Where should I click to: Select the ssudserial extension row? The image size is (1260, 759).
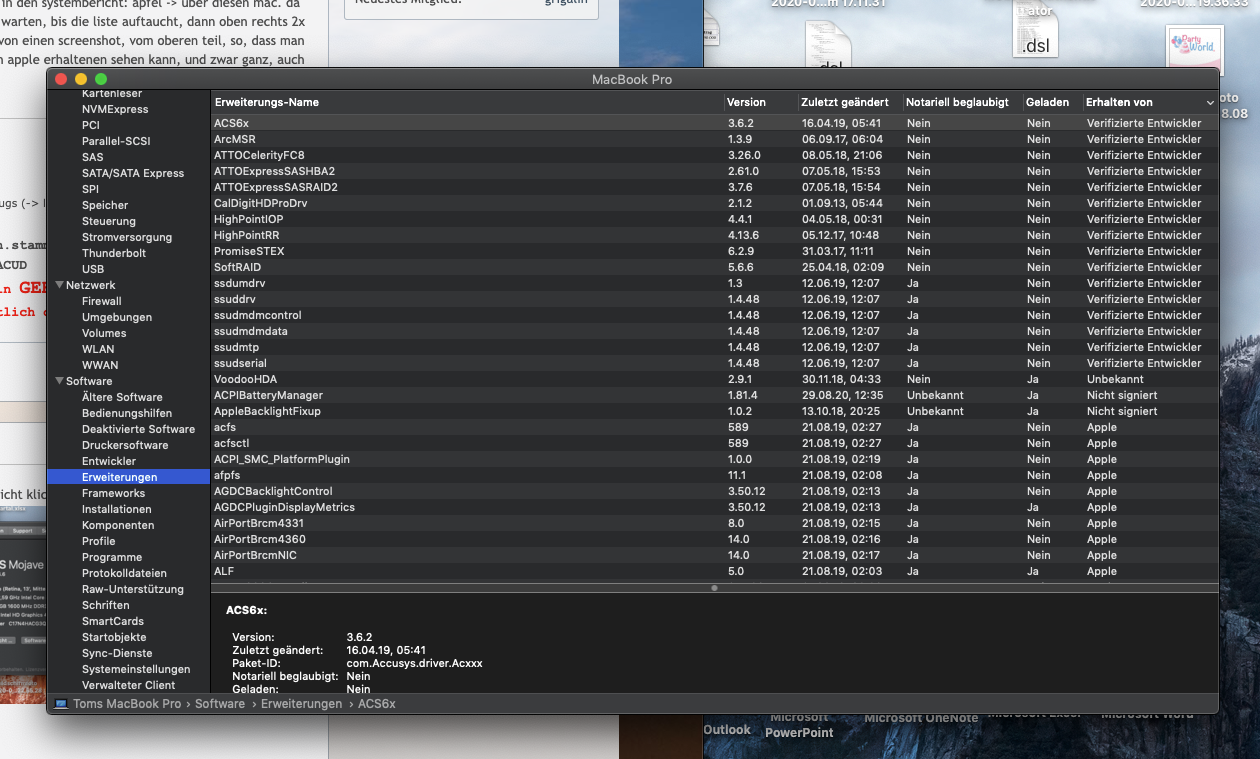pyautogui.click(x=715, y=363)
